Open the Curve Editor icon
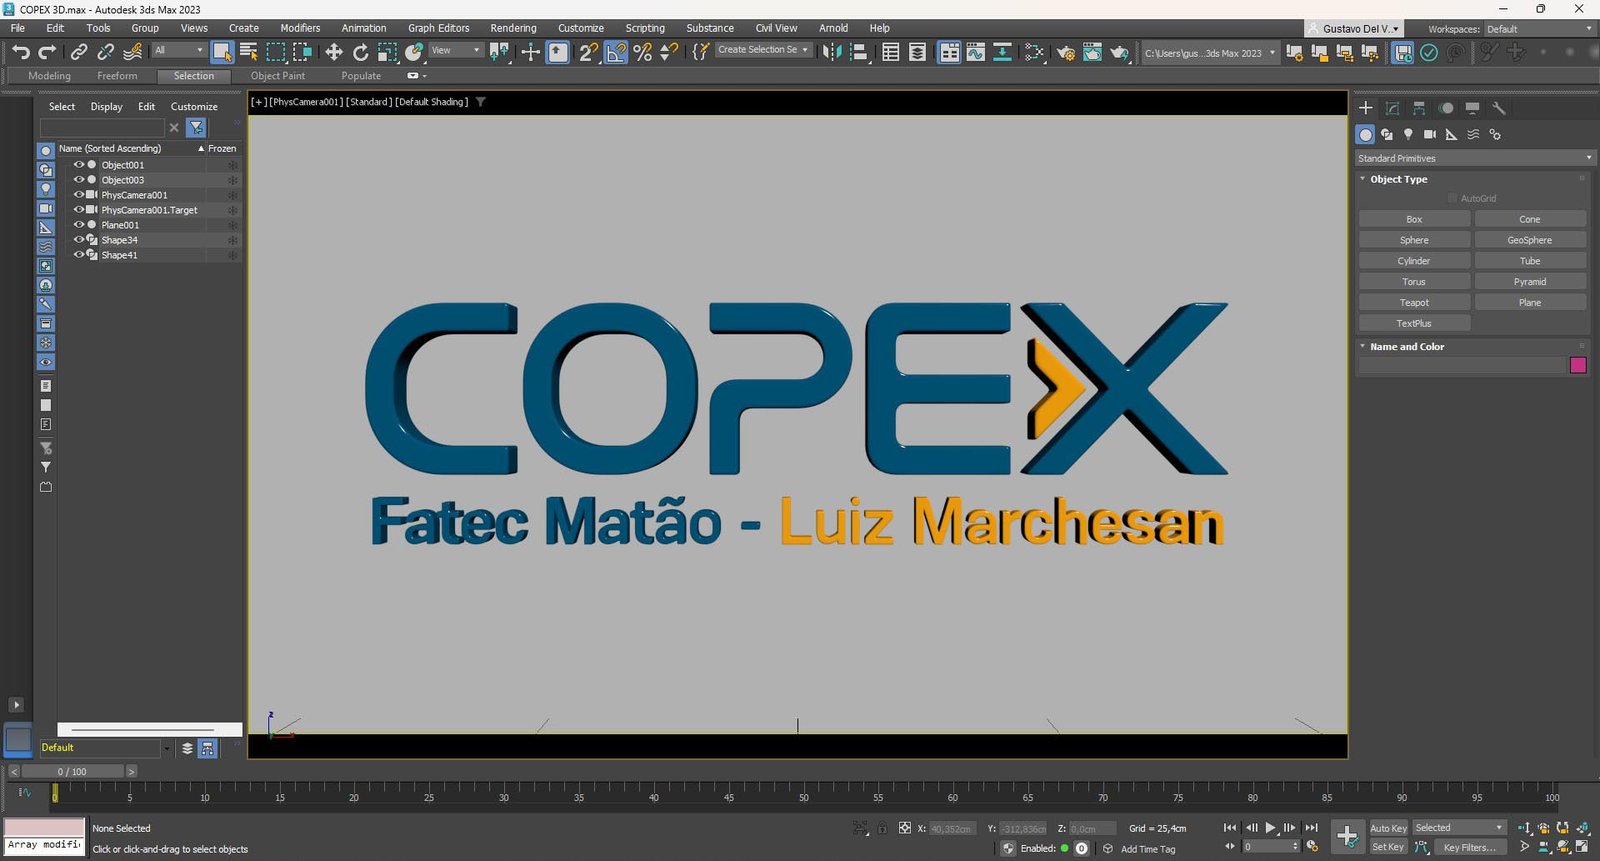Screen dimensions: 1600x861 (975, 51)
